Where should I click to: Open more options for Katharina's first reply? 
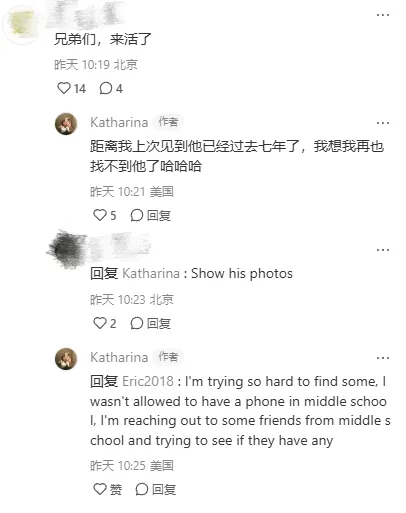[x=383, y=123]
